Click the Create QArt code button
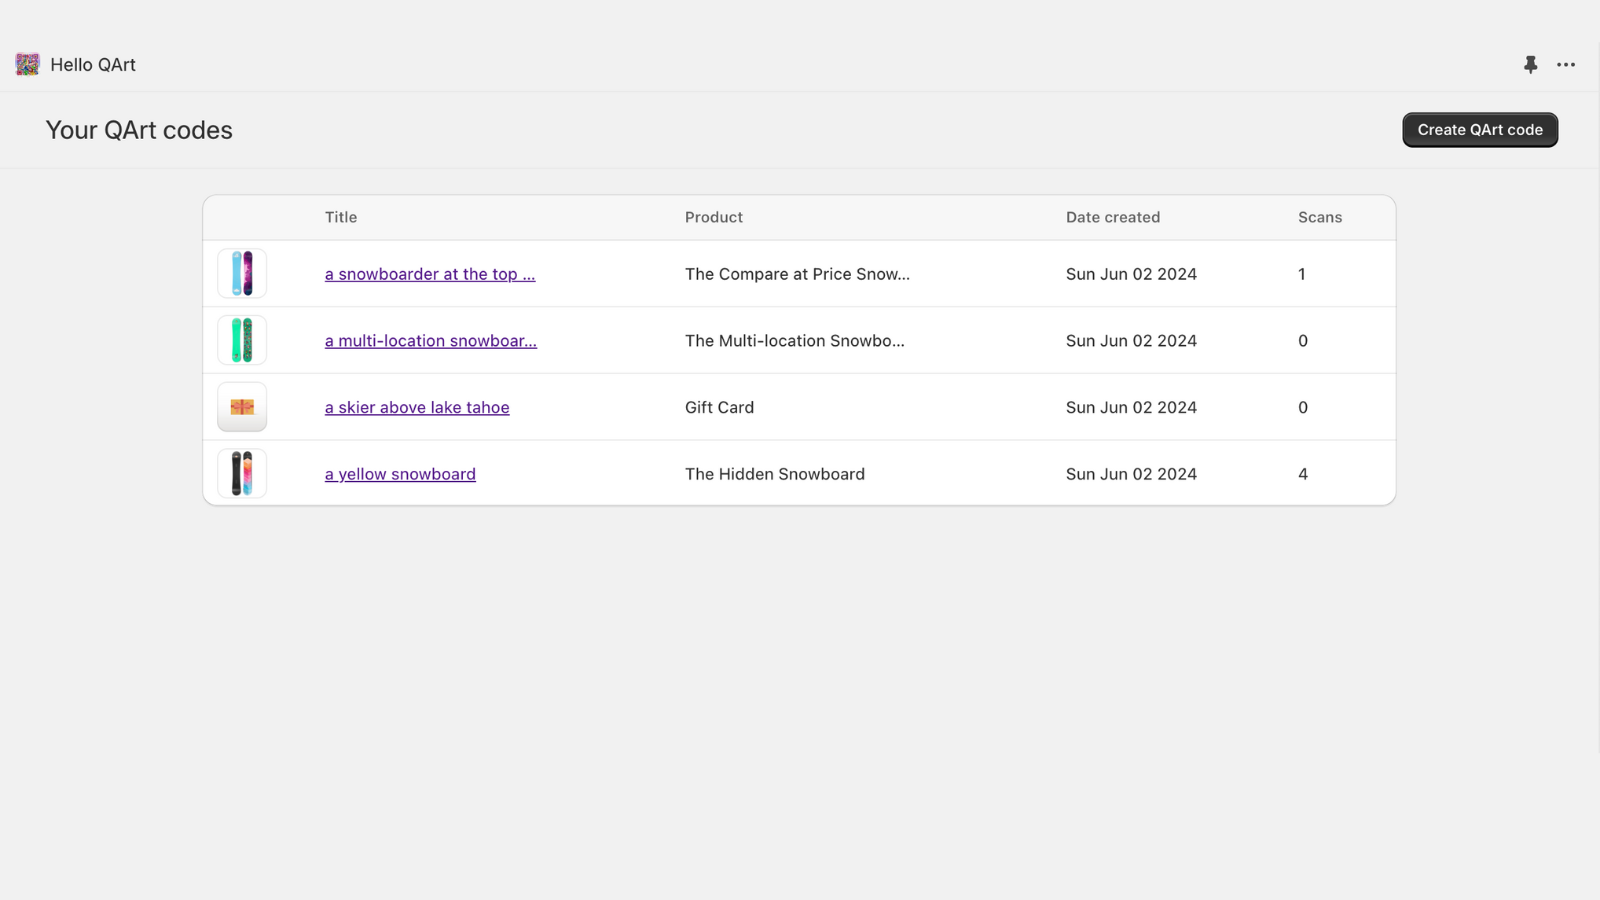 (1480, 130)
